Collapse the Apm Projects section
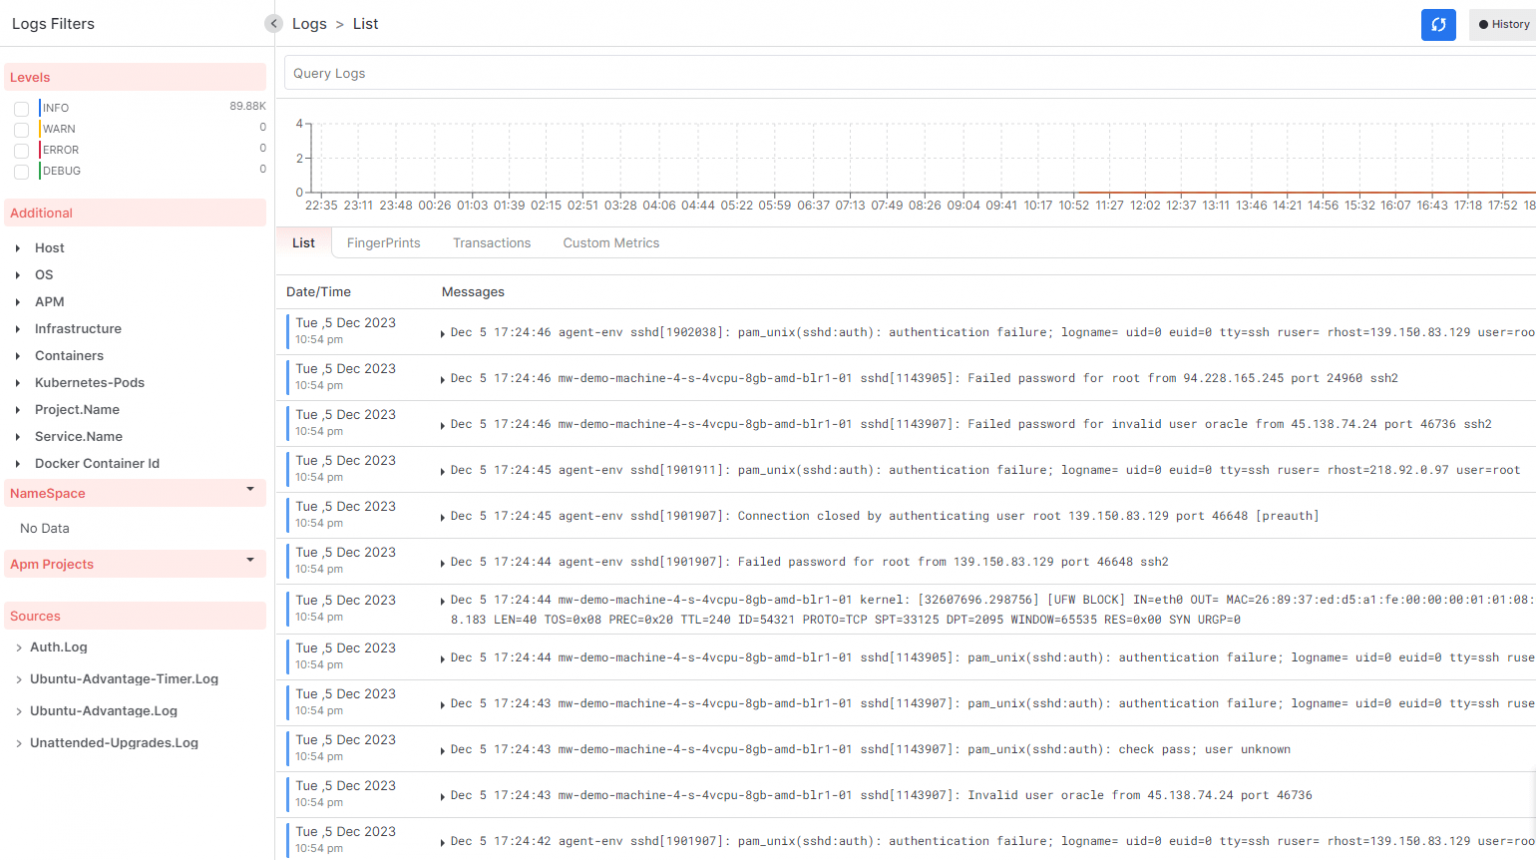 250,561
